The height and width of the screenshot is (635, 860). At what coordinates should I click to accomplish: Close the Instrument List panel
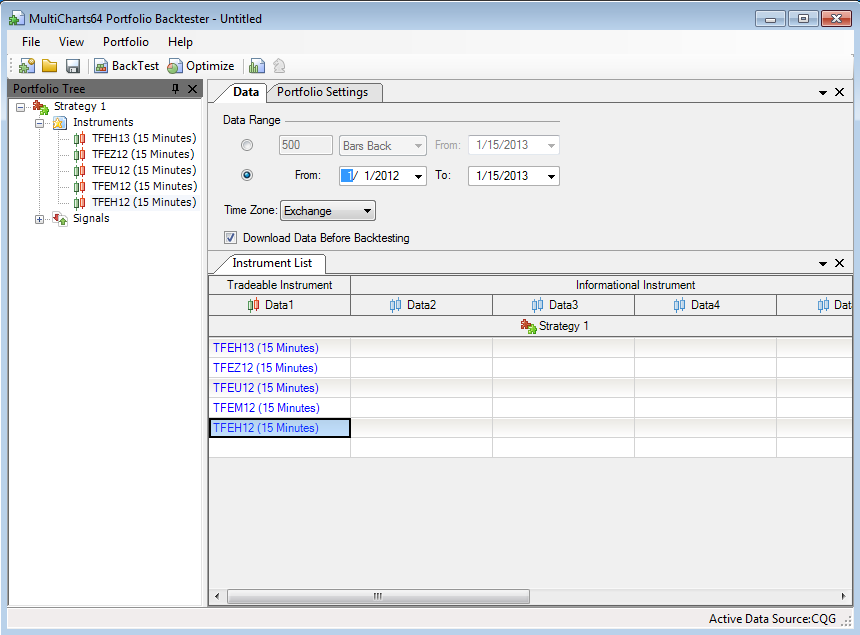coord(839,263)
